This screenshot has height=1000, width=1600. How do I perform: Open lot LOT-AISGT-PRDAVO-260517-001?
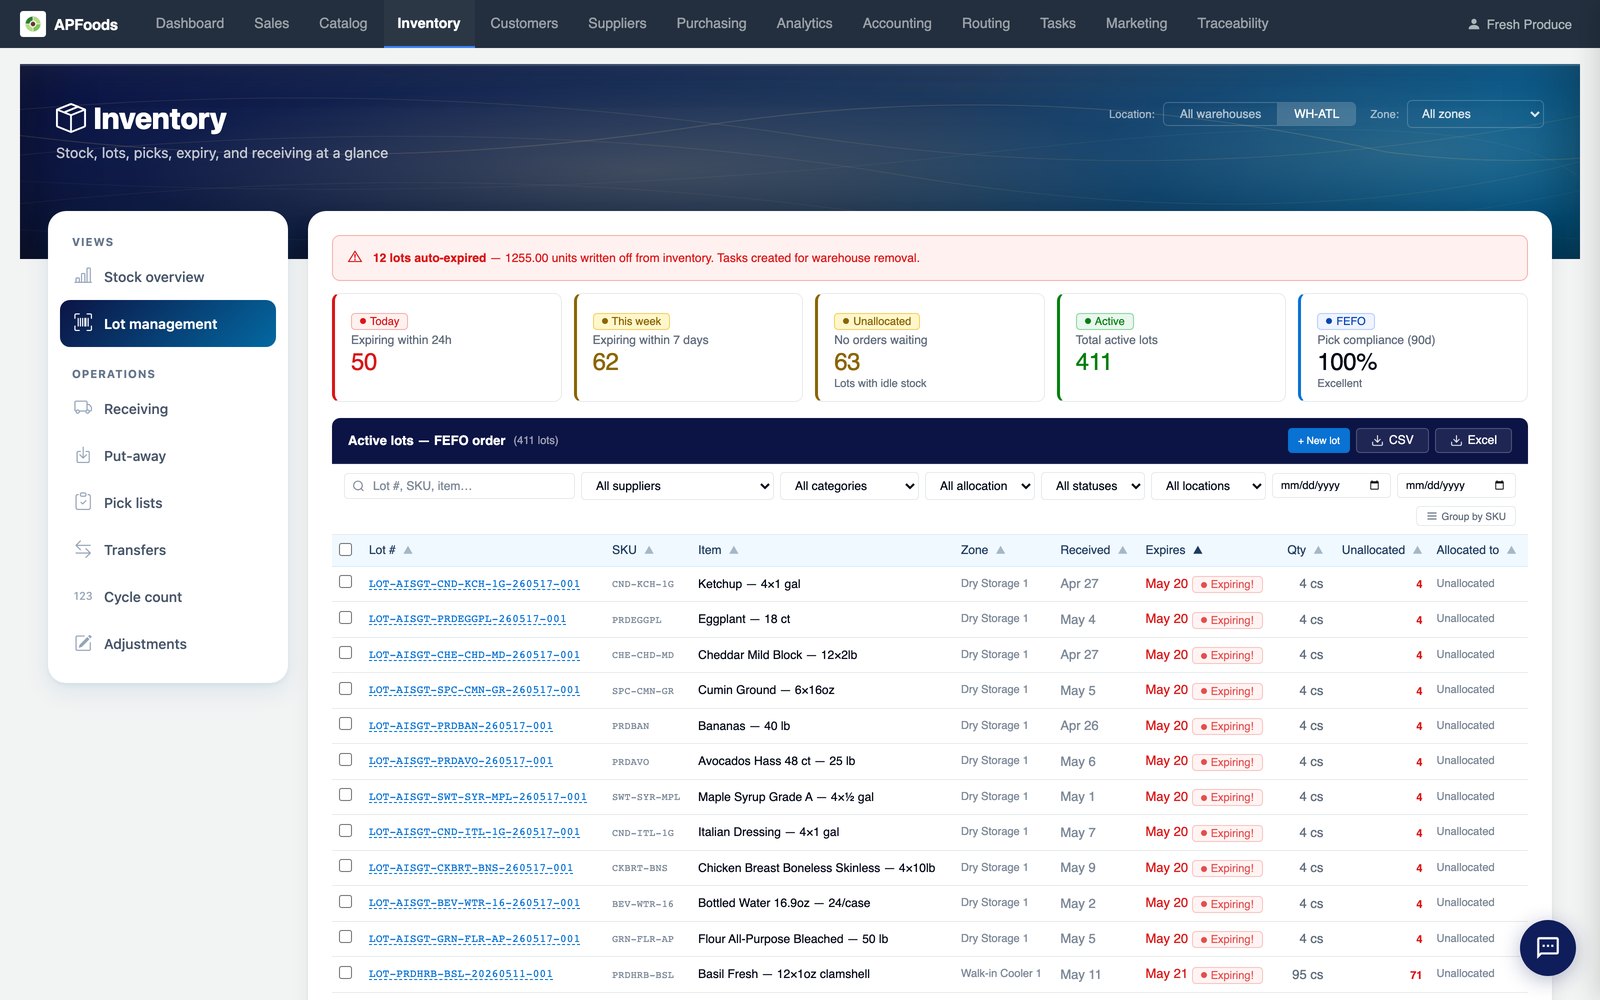[x=460, y=761]
